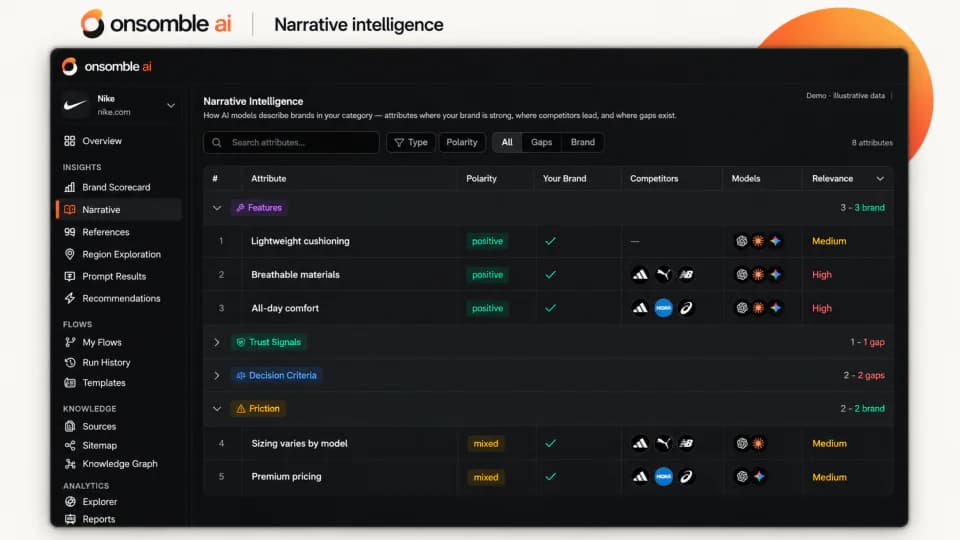Open References quote icon

pyautogui.click(x=70, y=232)
